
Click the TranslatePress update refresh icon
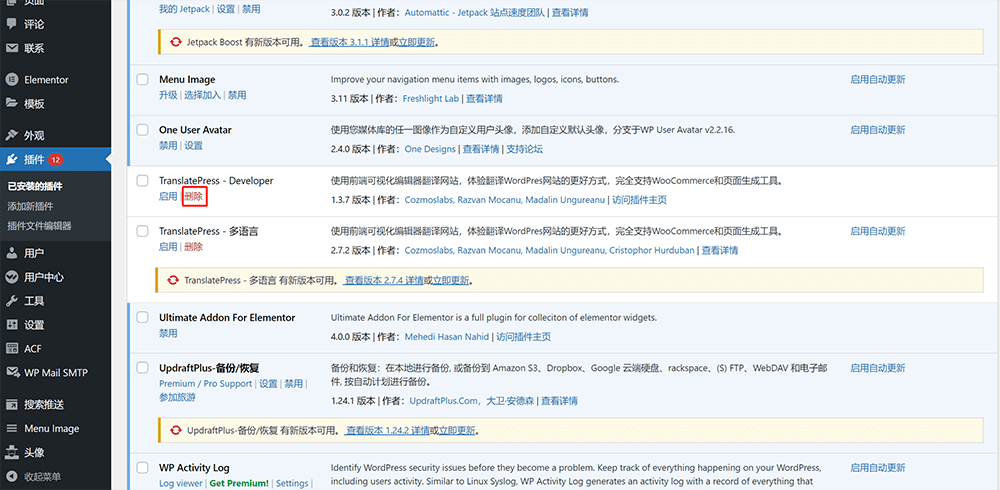173,280
